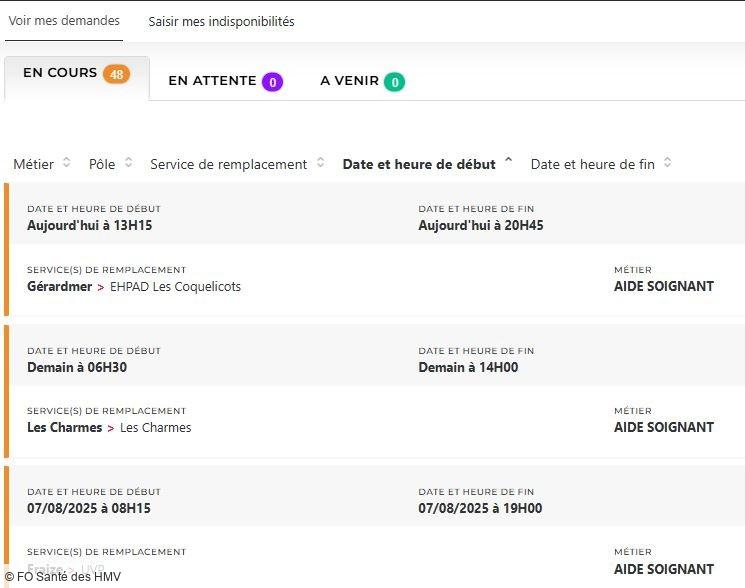Click Gérardmer in the first request
745x588 pixels.
59,286
